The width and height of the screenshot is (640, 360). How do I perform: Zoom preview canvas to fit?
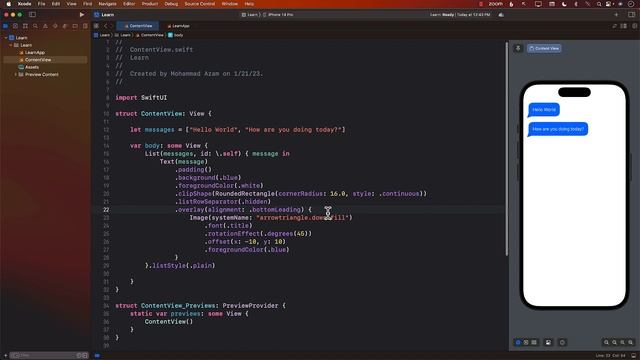(x=622, y=342)
